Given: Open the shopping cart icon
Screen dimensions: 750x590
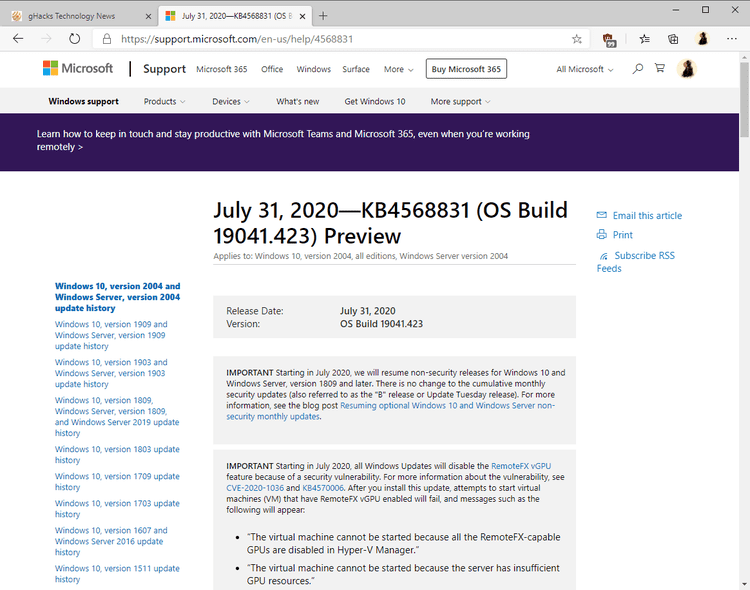Looking at the screenshot, I should [660, 68].
